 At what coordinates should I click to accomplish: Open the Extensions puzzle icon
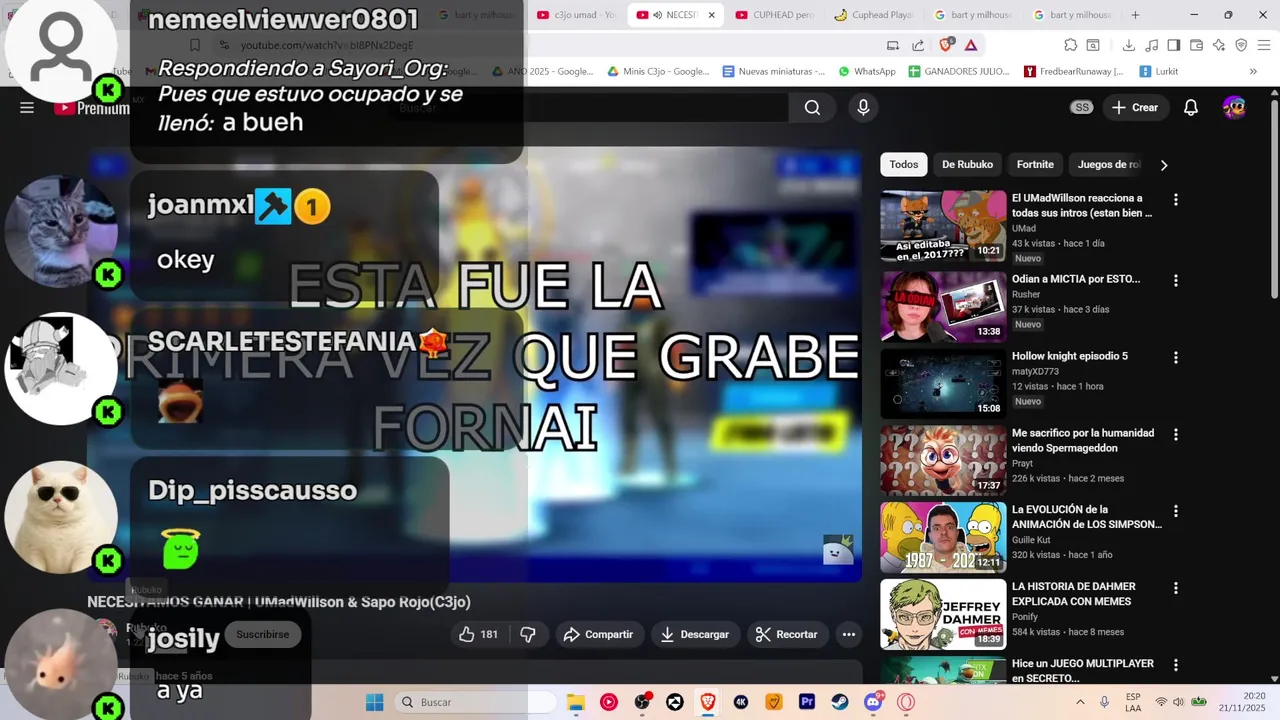1070,45
